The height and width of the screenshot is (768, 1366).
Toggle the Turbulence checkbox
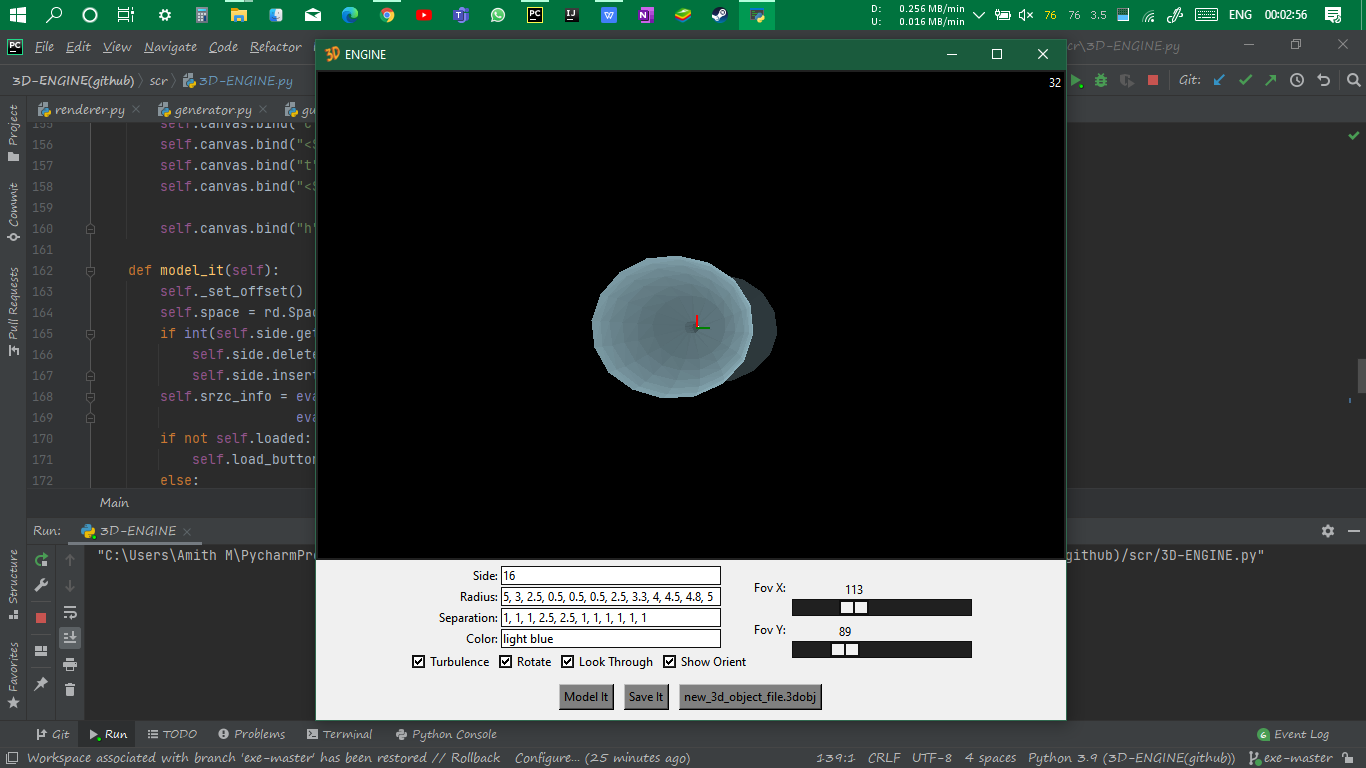pyautogui.click(x=418, y=662)
